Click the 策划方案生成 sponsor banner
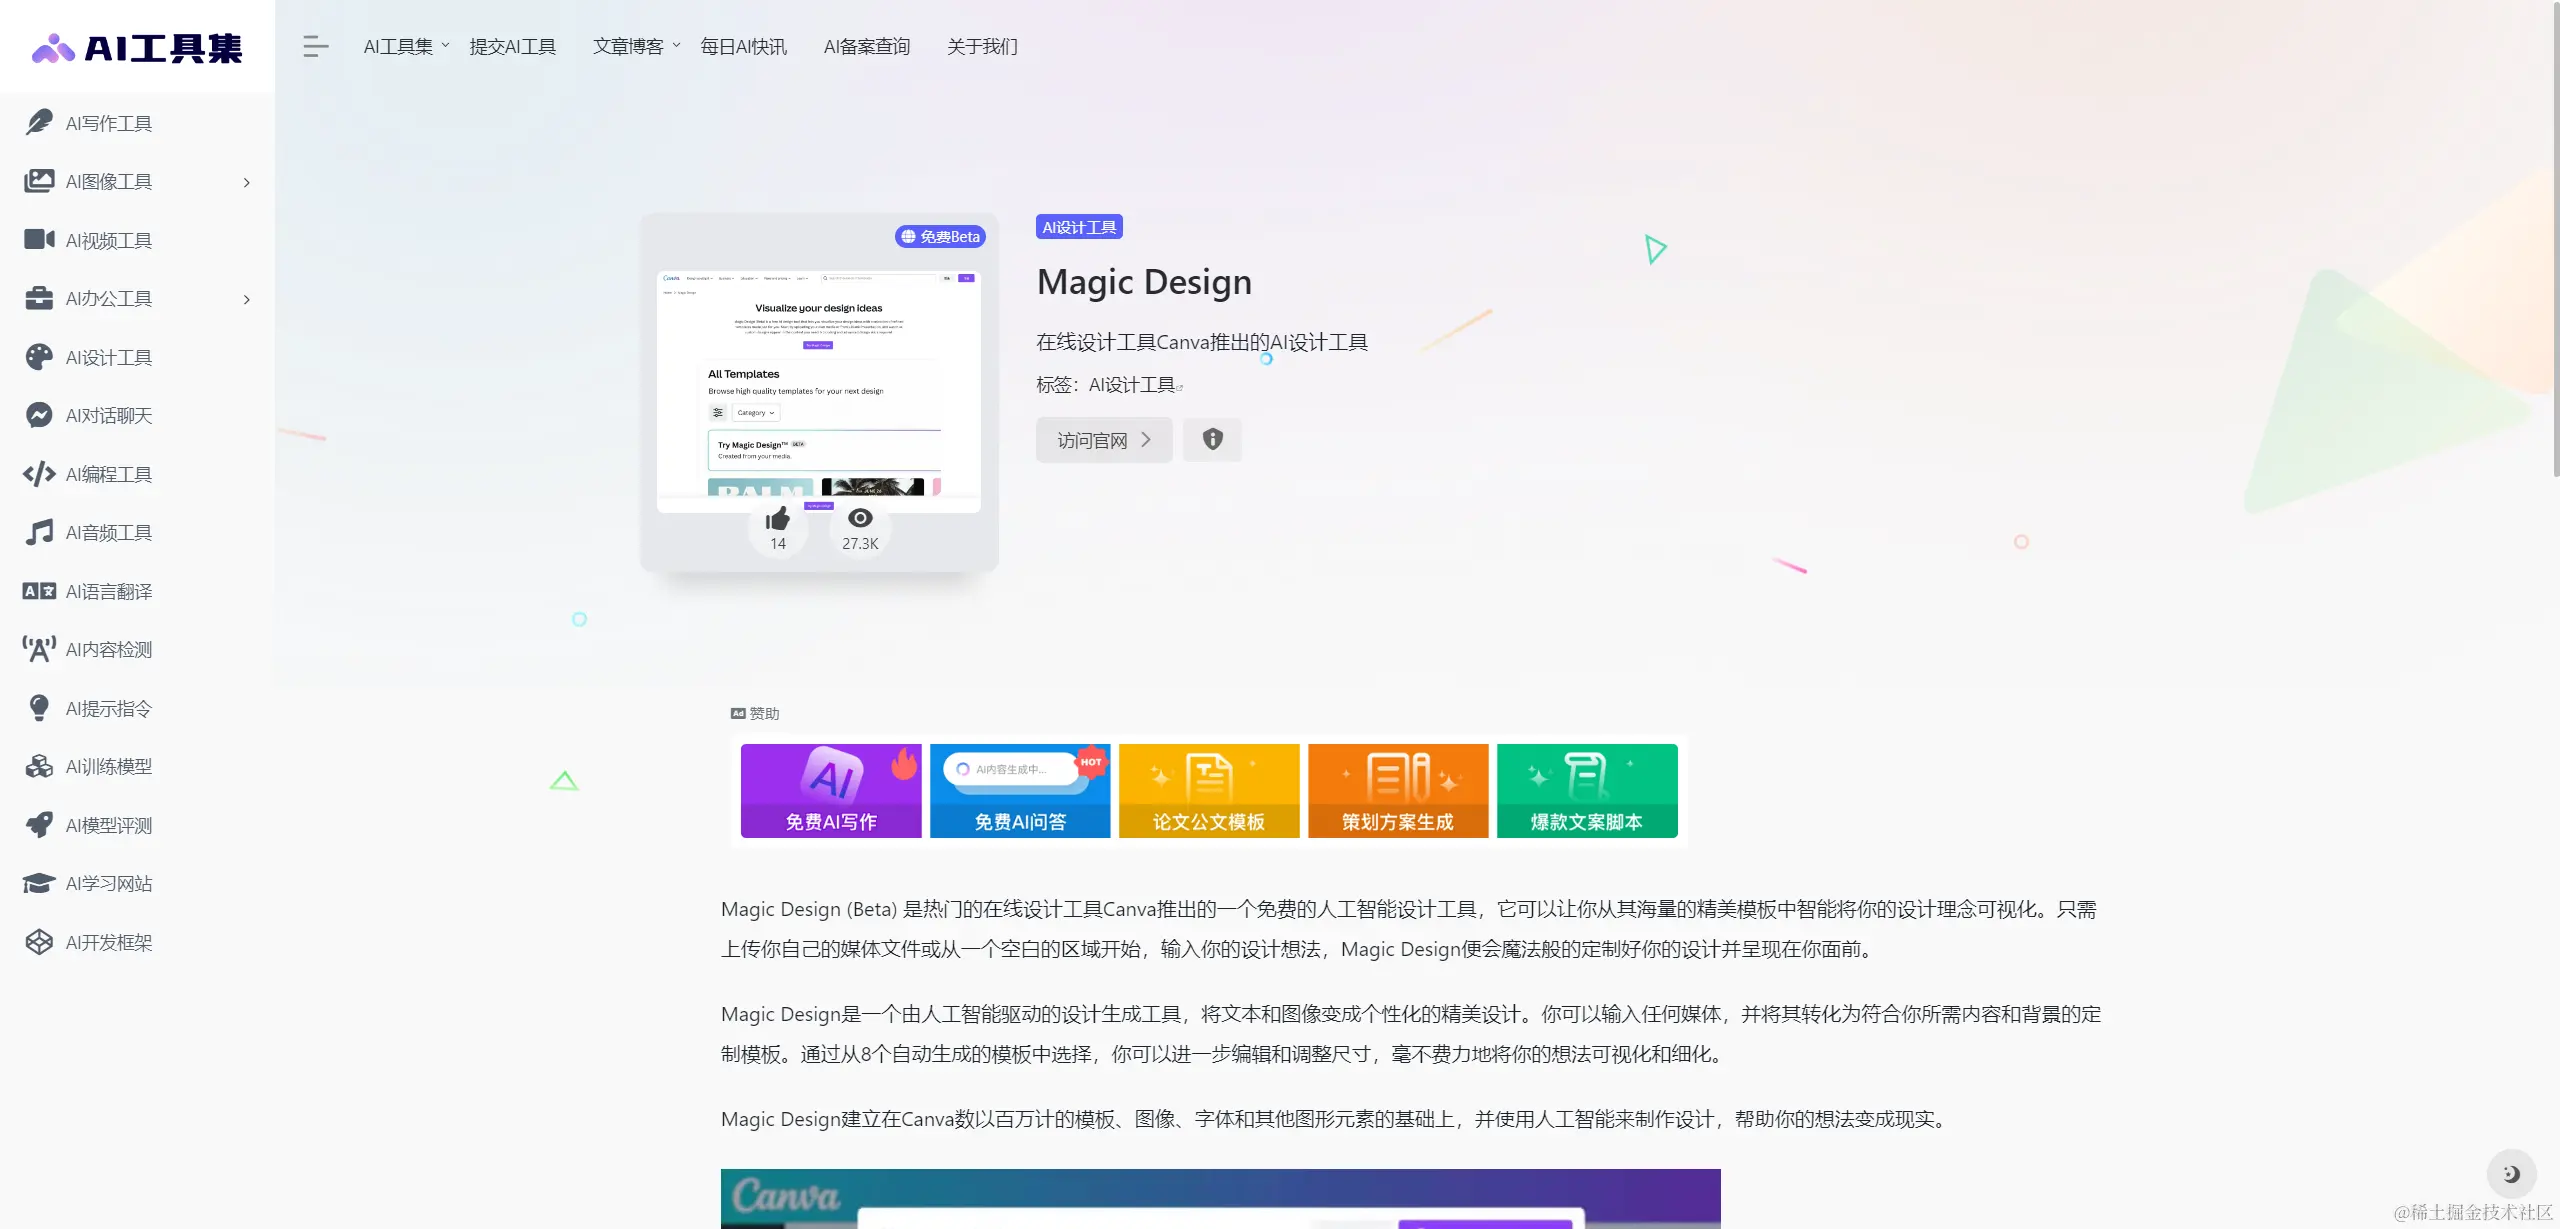The width and height of the screenshot is (2560, 1229). point(1398,790)
